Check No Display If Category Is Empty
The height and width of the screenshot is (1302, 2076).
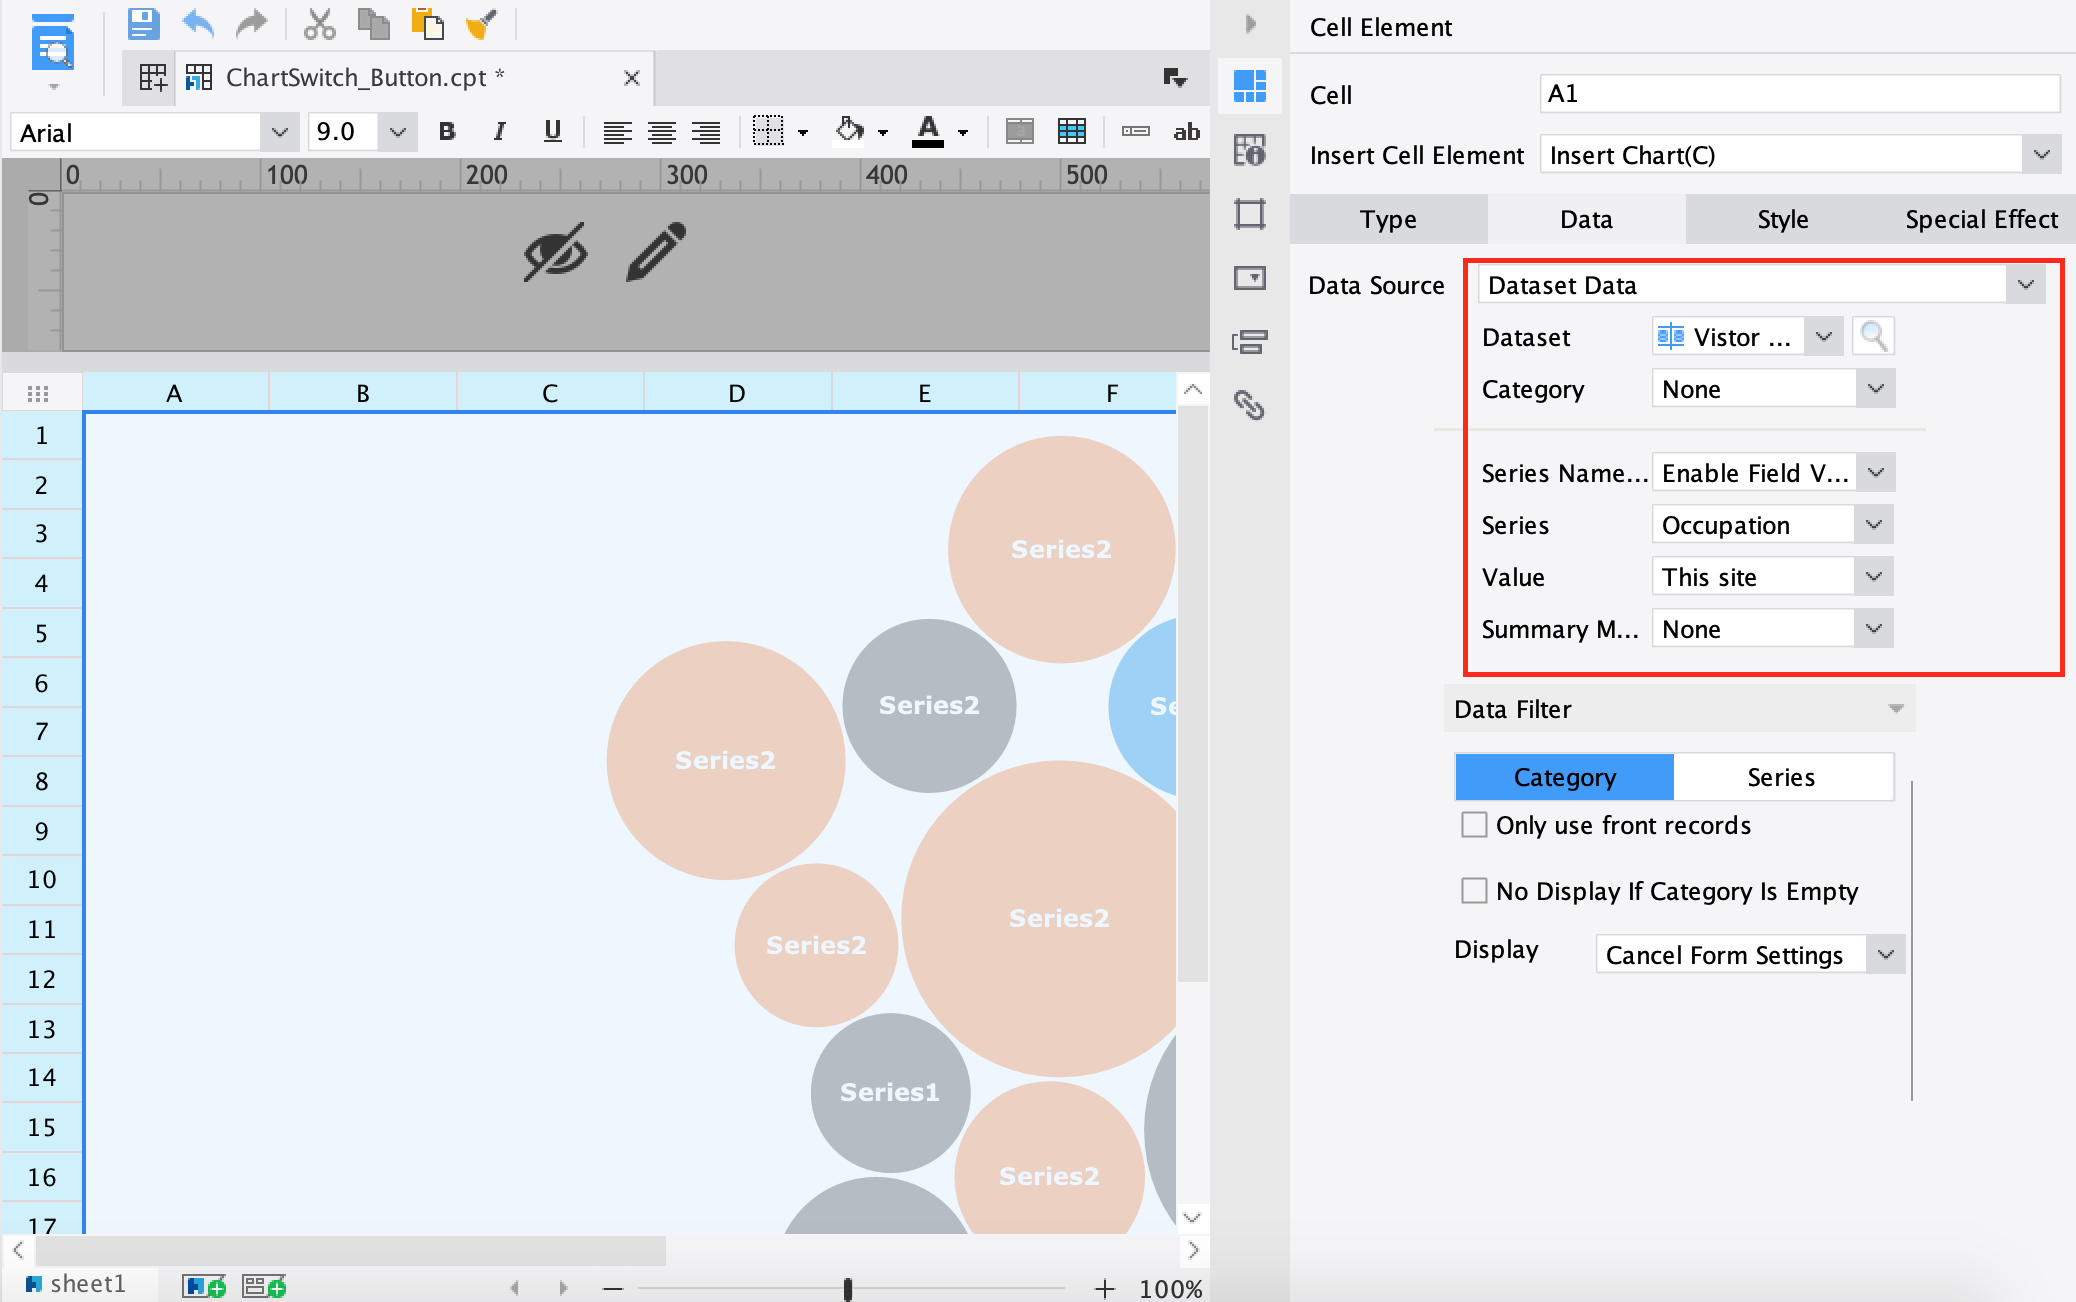(1474, 891)
